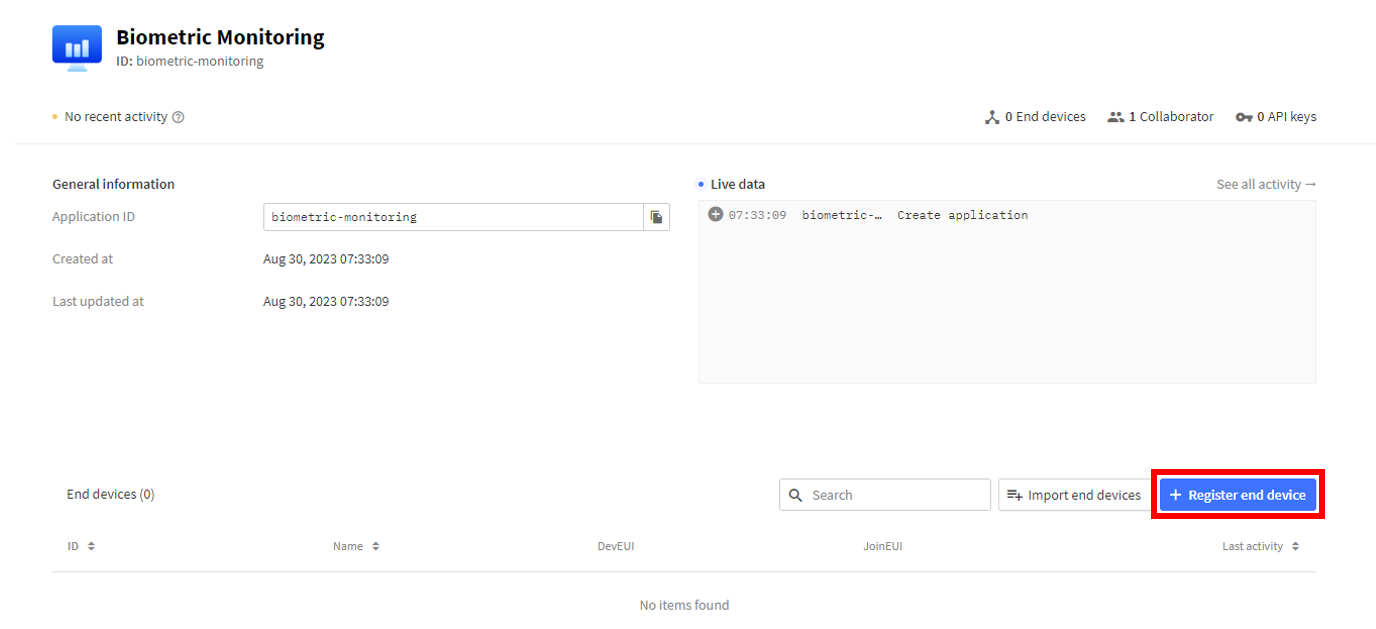Image resolution: width=1376 pixels, height=629 pixels.
Task: Click the help icon beside No recent activity
Action: point(178,117)
